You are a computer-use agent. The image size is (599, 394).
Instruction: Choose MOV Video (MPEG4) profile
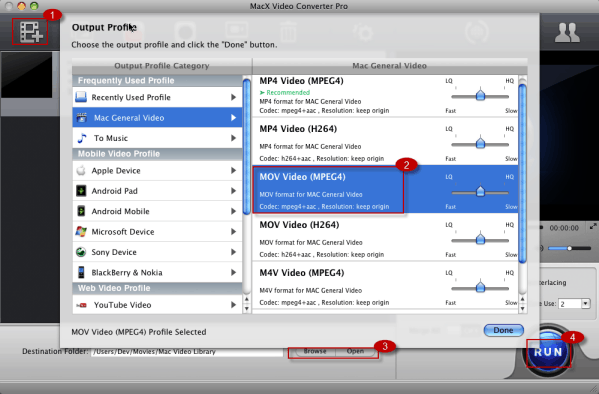[x=385, y=189]
